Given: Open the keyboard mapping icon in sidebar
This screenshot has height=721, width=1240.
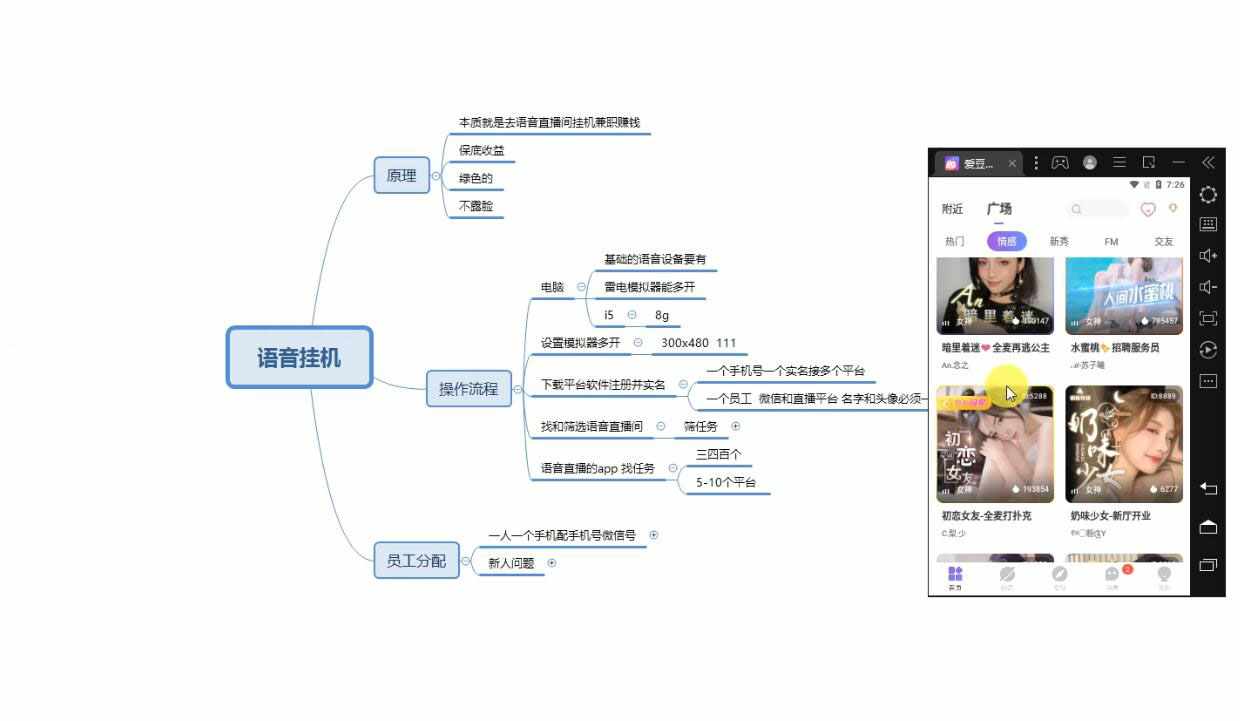Looking at the screenshot, I should point(1208,225).
